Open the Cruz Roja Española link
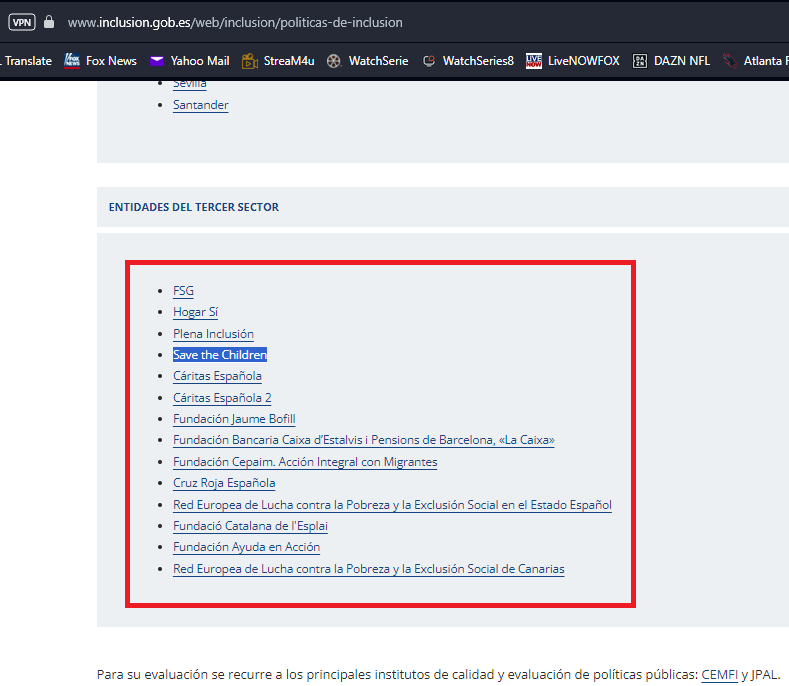 point(224,483)
